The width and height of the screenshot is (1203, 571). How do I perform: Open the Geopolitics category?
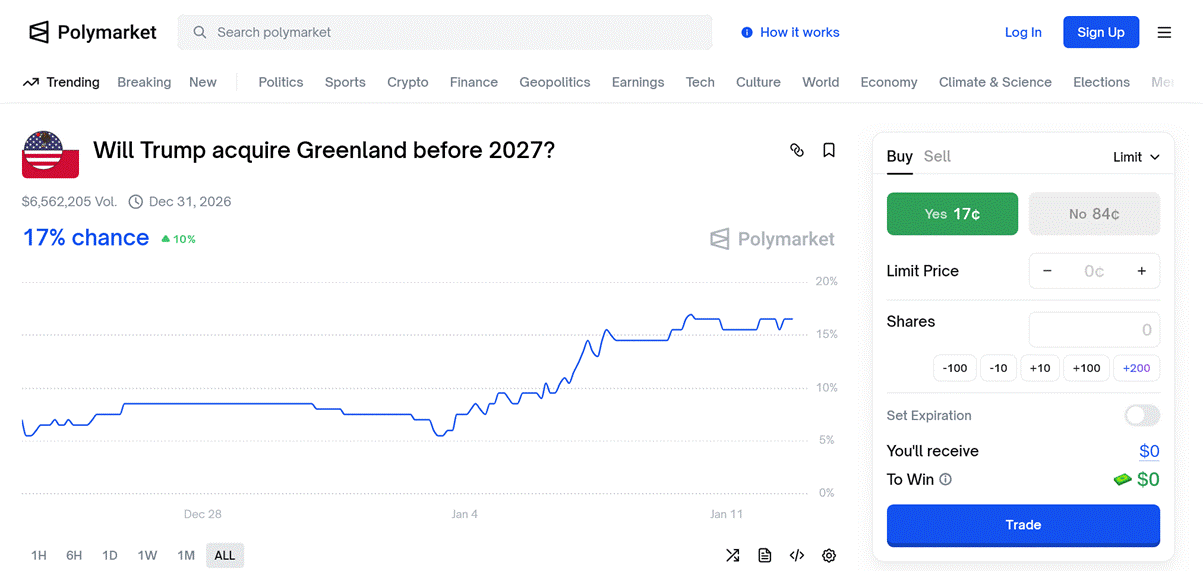click(555, 82)
